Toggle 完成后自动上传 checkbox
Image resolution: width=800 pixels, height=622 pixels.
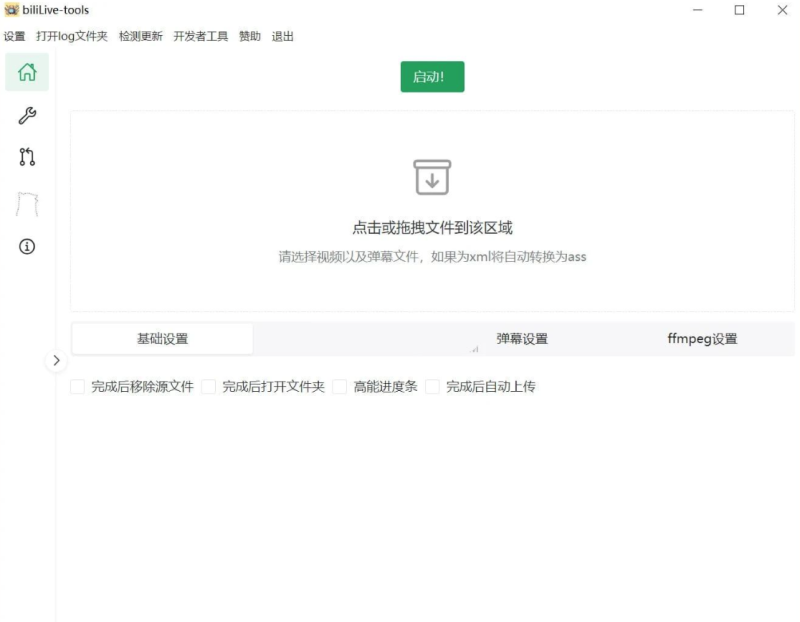(432, 386)
